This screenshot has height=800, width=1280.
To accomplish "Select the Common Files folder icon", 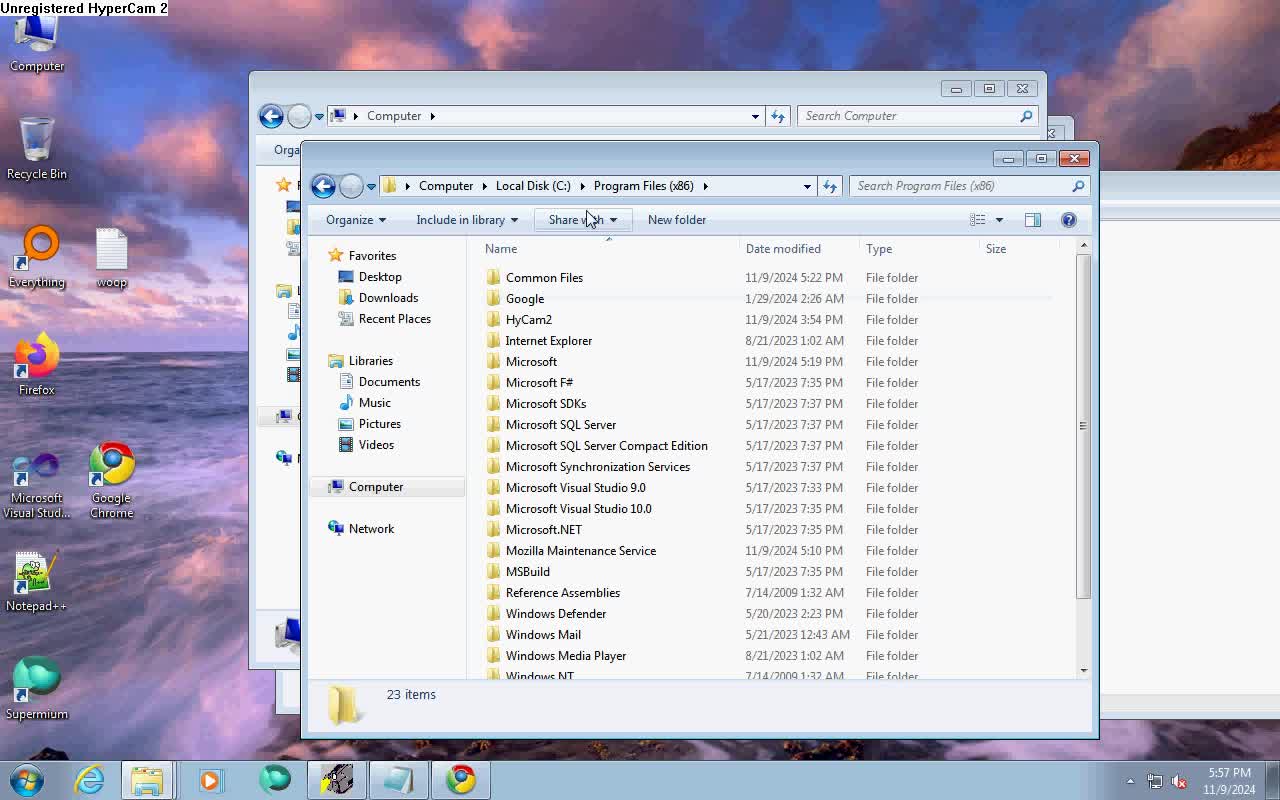I will tap(493, 278).
